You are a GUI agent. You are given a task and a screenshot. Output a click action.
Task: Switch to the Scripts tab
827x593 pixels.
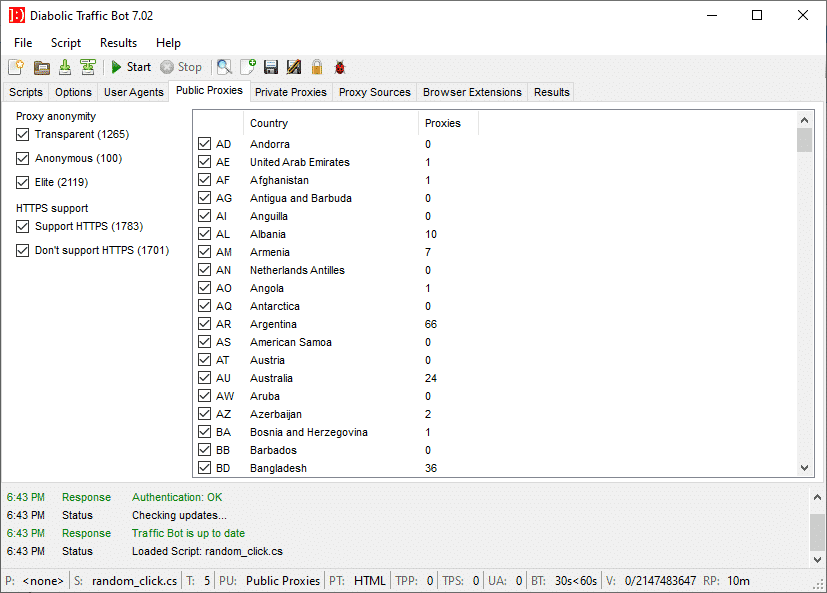(26, 92)
